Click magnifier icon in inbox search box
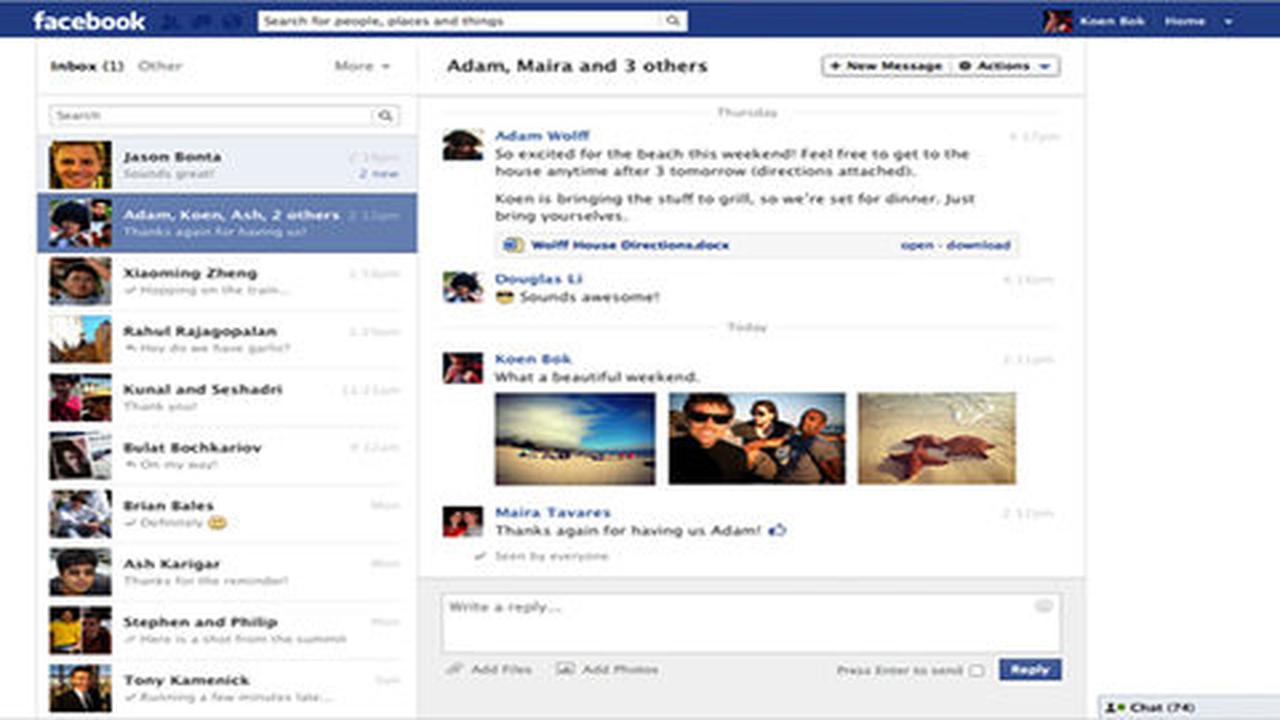This screenshot has height=720, width=1280. point(386,116)
